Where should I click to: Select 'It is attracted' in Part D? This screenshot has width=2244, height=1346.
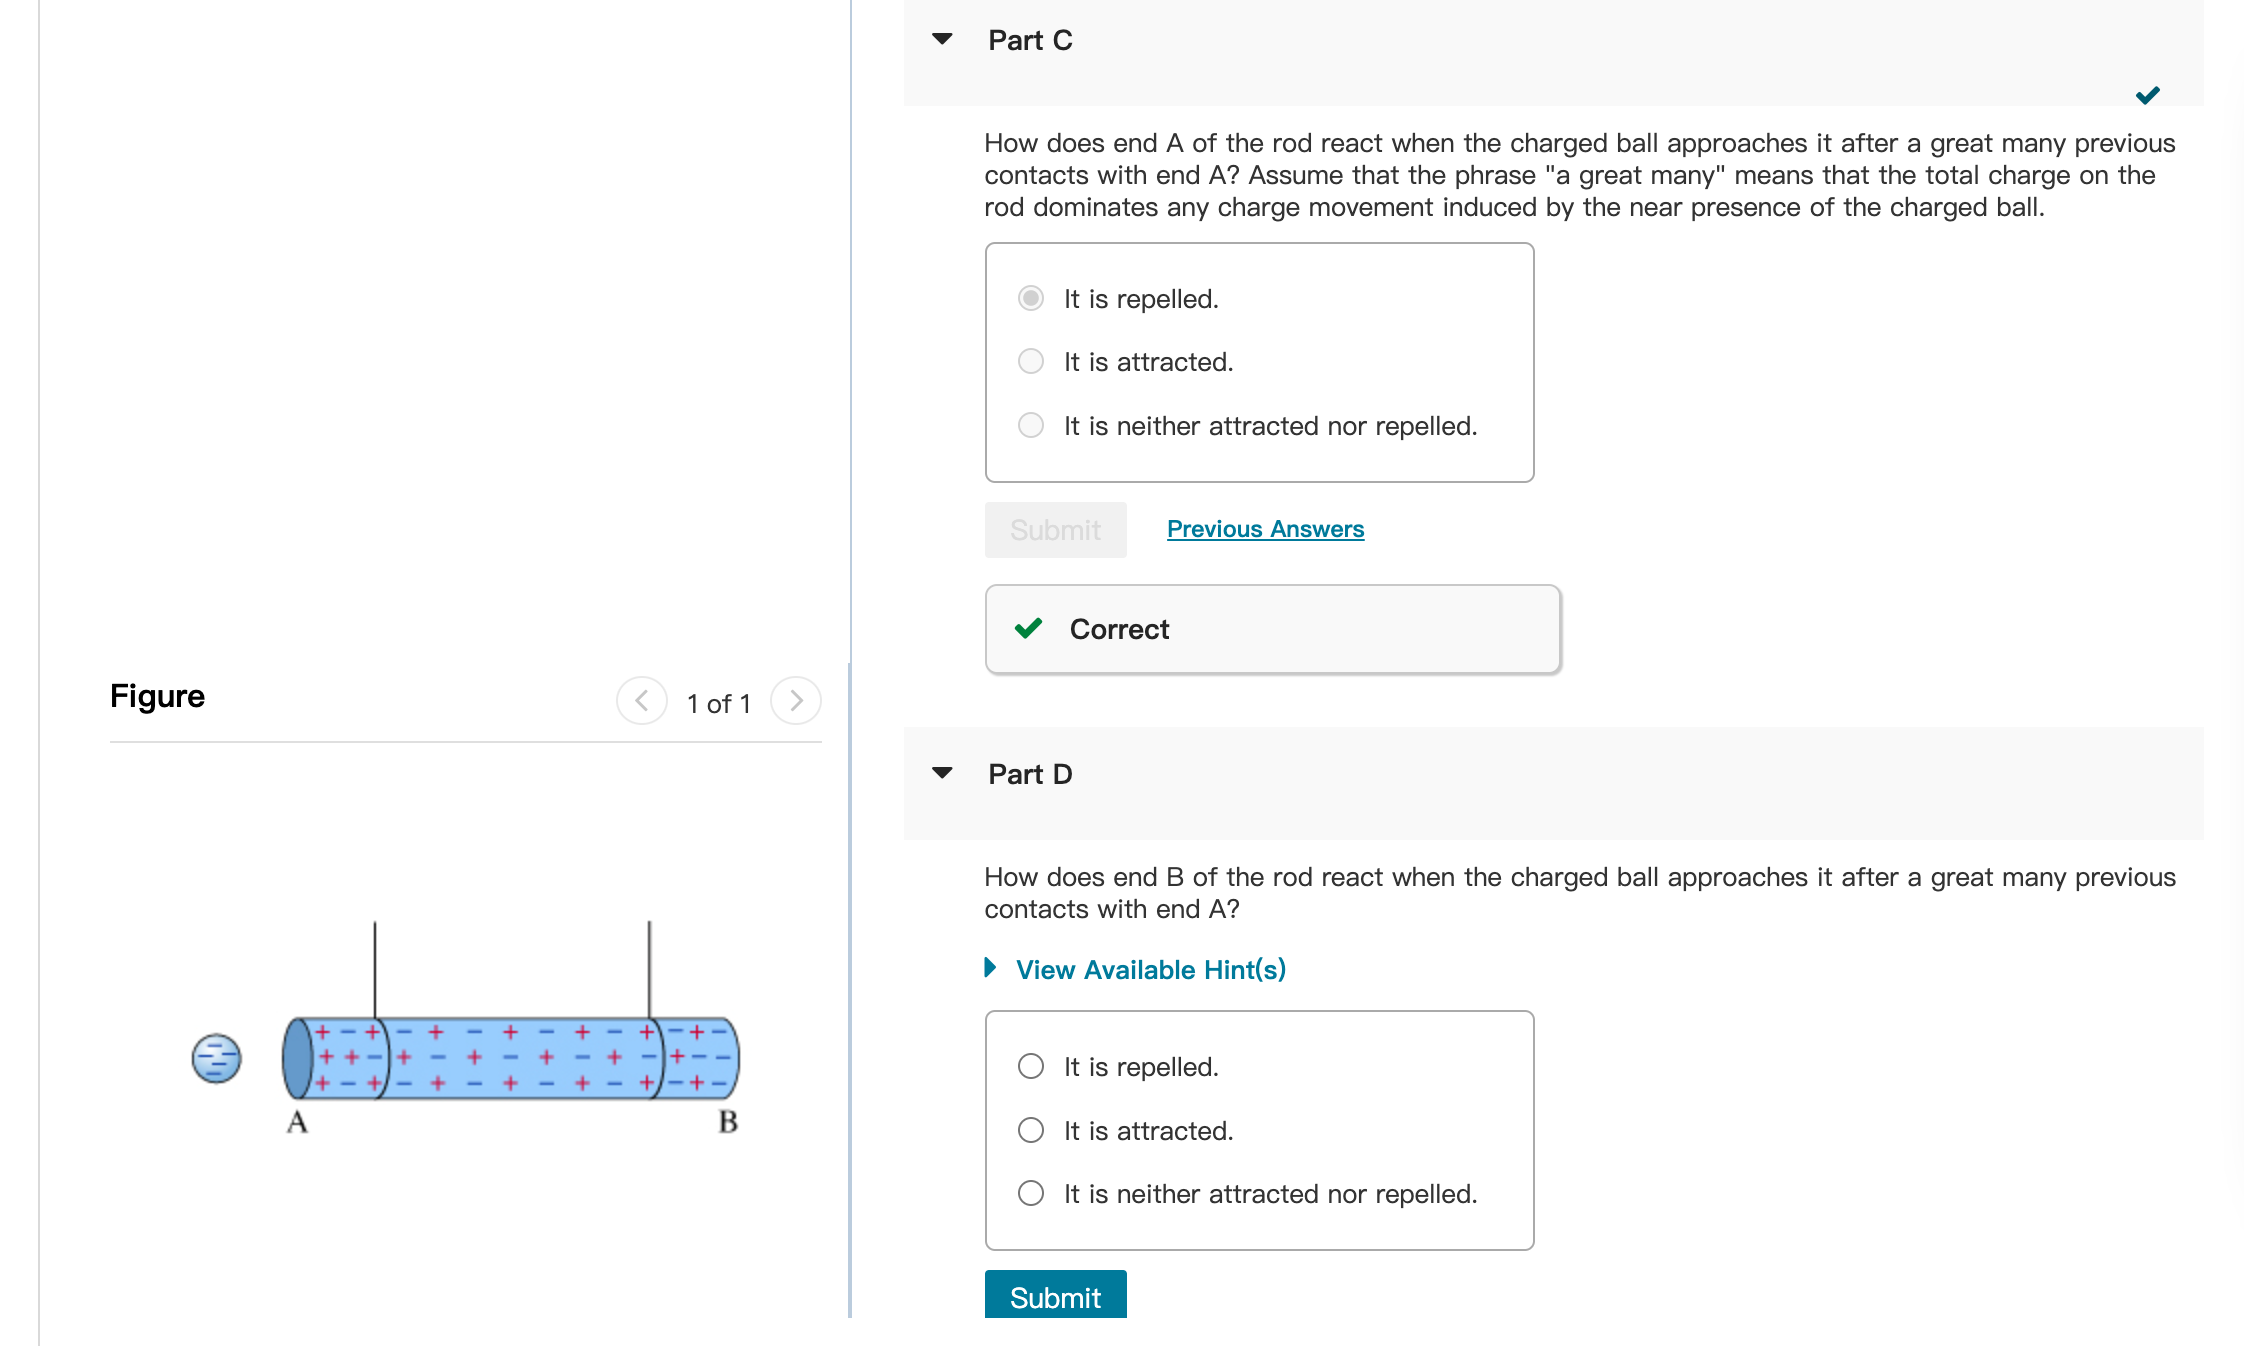1031,1130
